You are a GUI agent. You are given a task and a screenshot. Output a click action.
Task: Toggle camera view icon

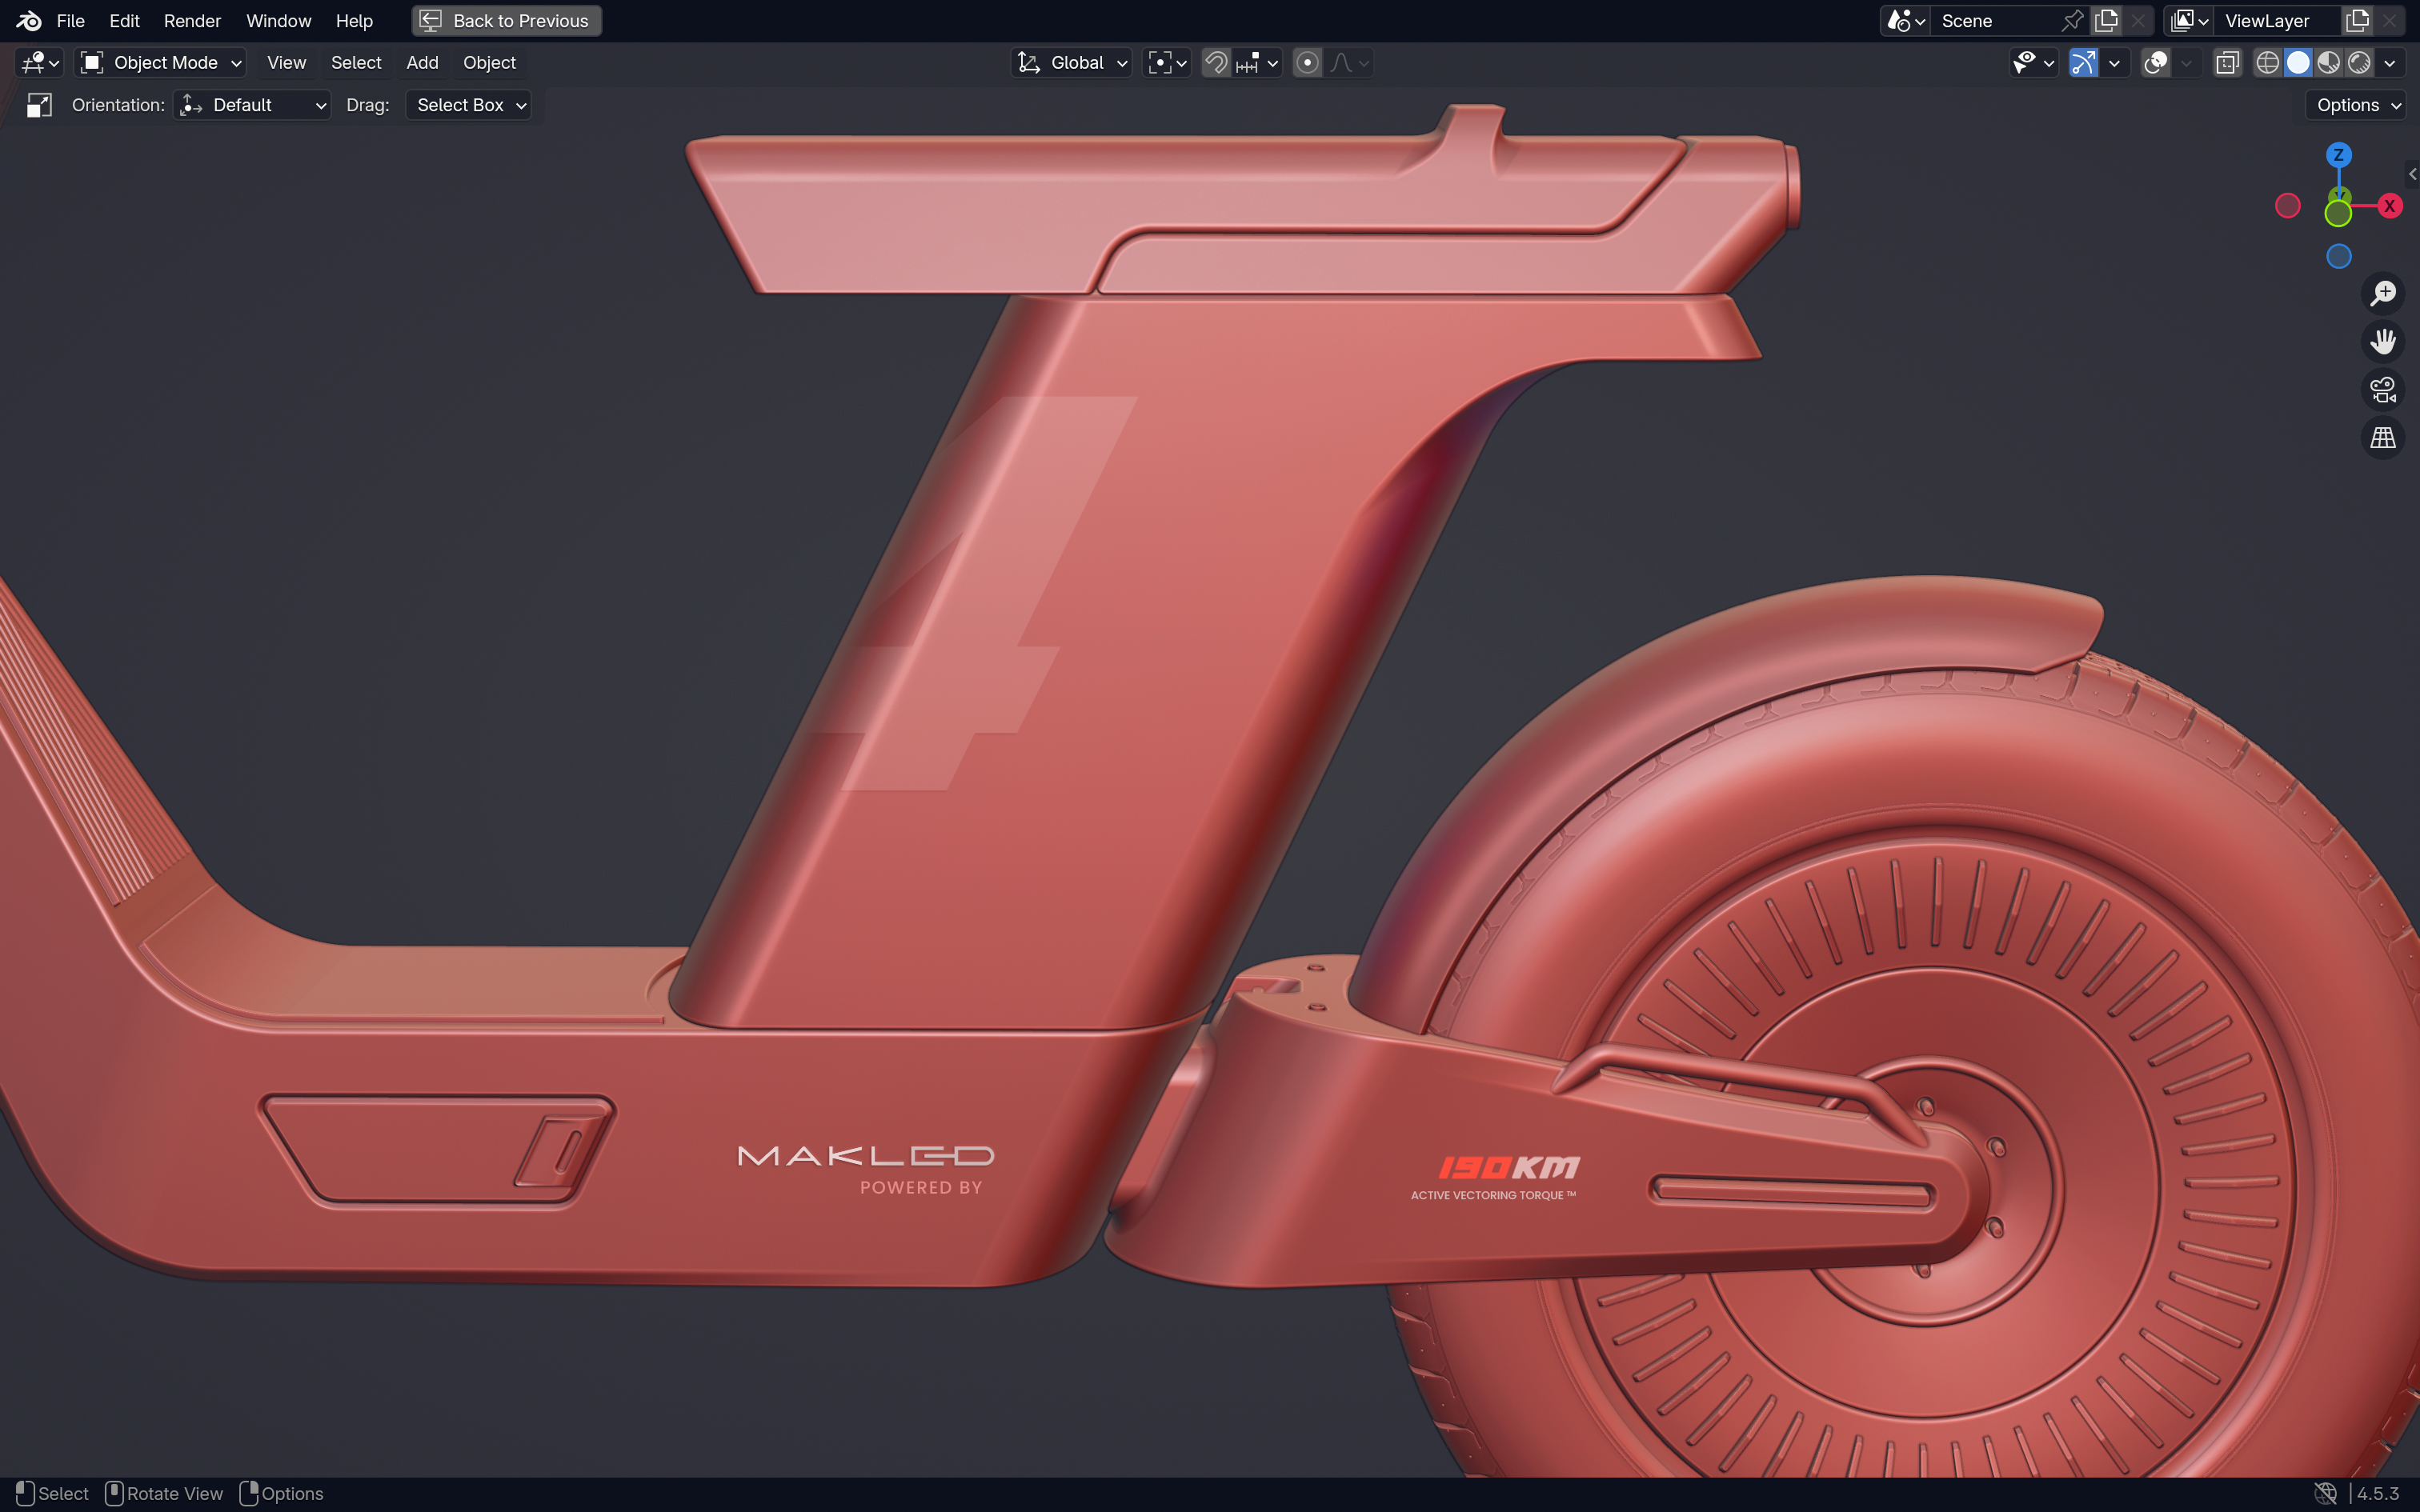point(2383,389)
